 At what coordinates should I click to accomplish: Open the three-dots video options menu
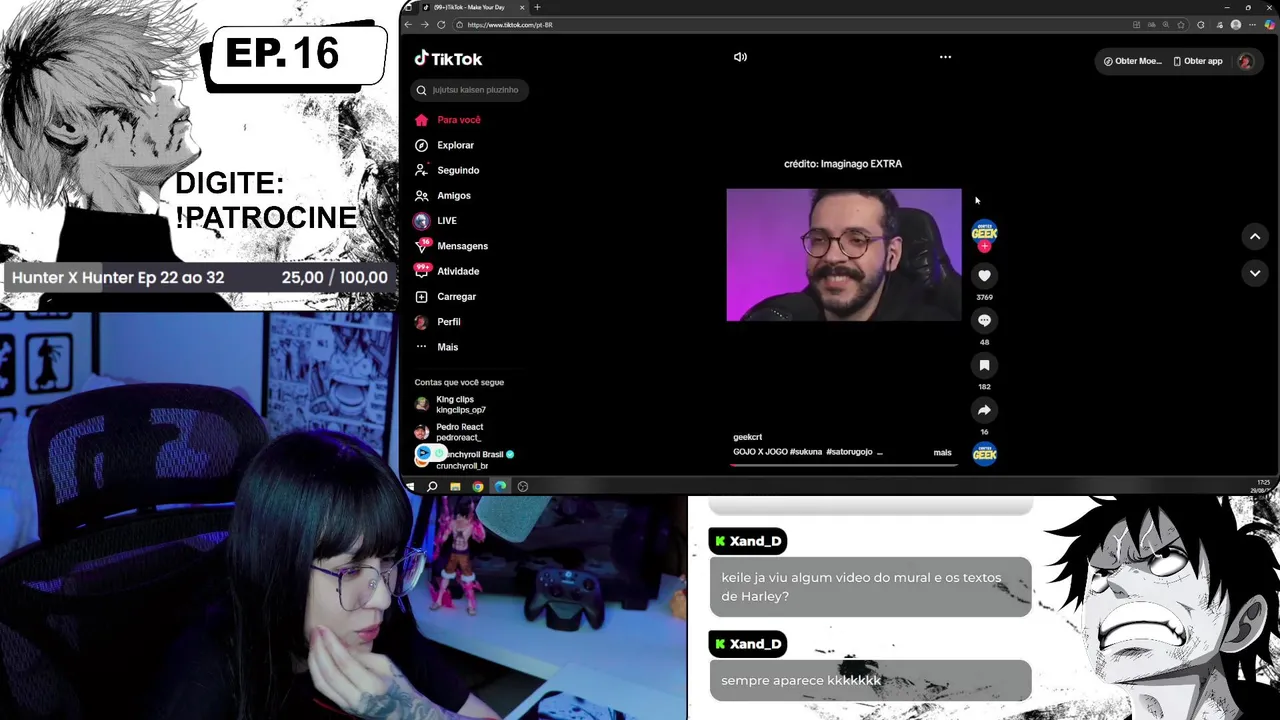(x=945, y=57)
